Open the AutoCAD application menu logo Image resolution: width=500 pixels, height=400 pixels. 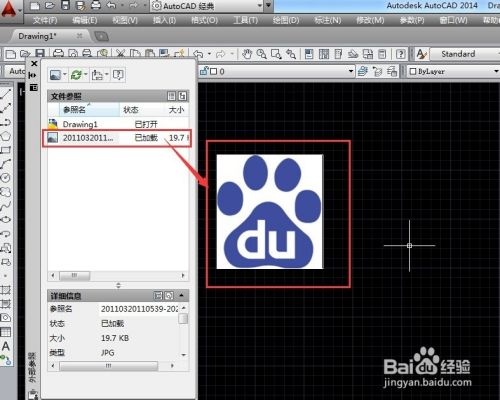(x=9, y=9)
